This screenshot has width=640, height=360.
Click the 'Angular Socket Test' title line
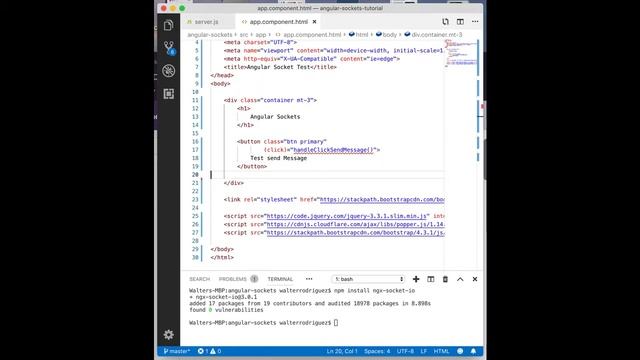(280, 67)
